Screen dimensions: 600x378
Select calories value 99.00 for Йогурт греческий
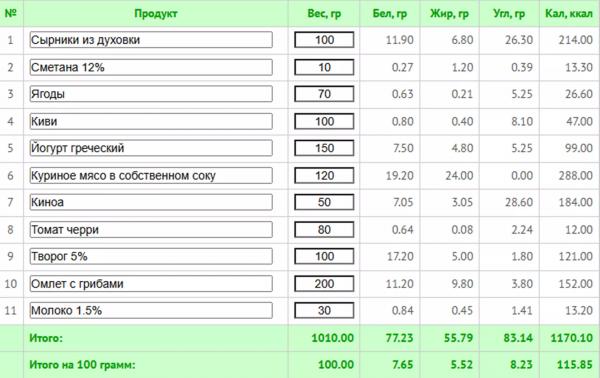coord(579,148)
